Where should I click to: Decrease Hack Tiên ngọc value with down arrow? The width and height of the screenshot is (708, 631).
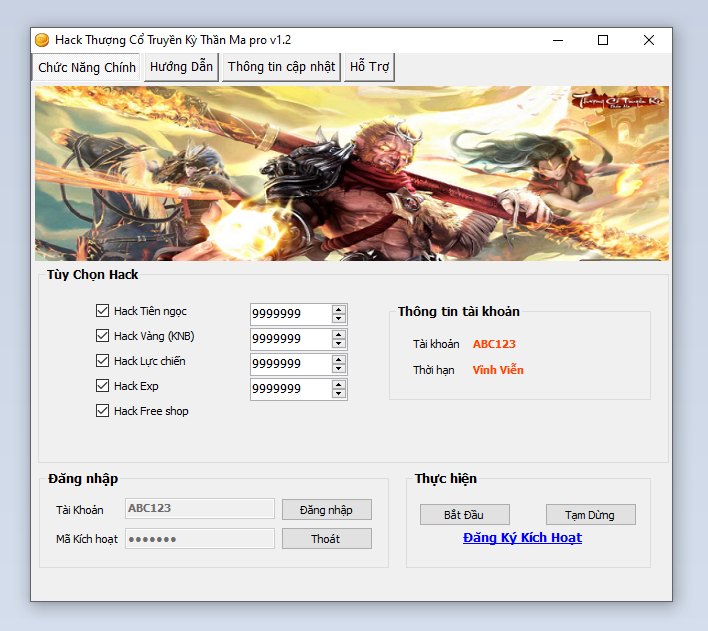coord(339,319)
